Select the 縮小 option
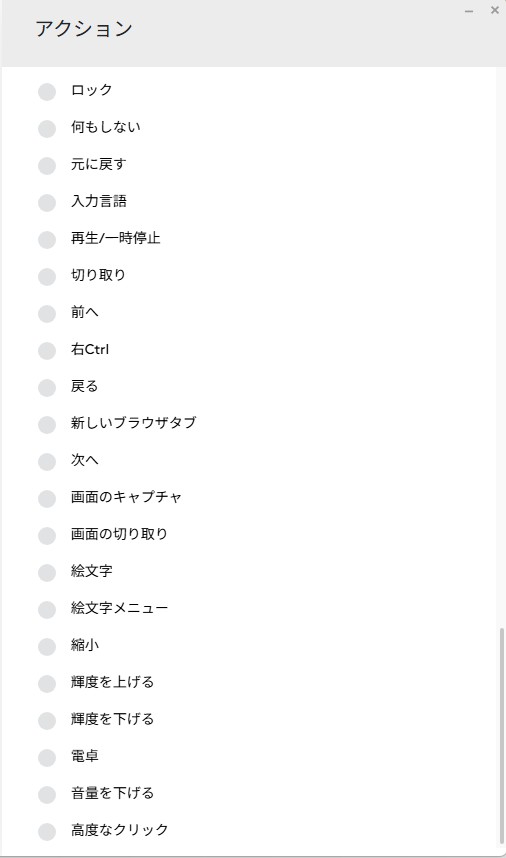Viewport: 506px width, 858px height. click(47, 646)
